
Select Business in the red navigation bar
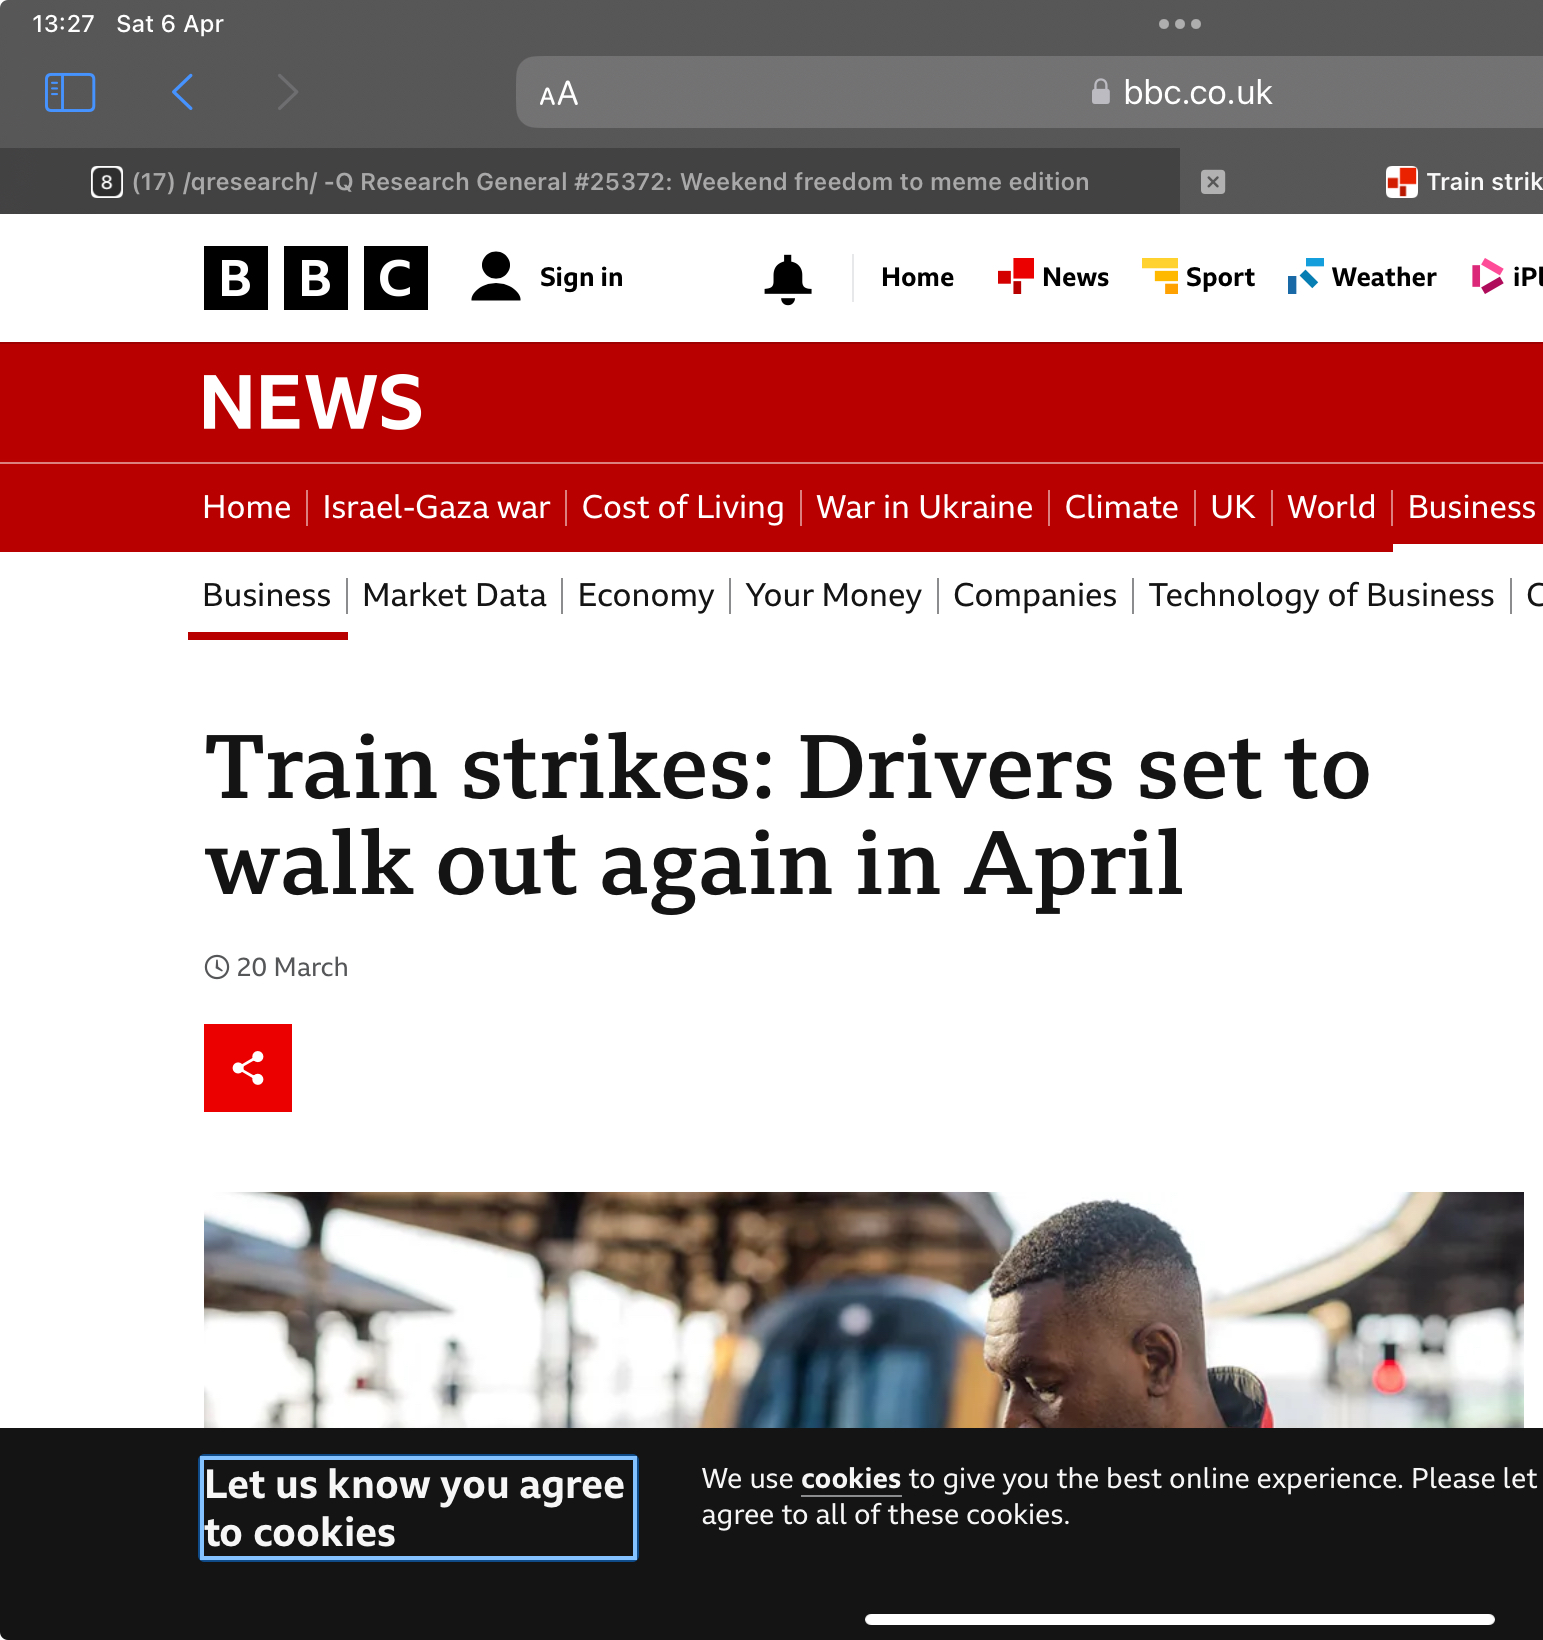[x=1471, y=507]
